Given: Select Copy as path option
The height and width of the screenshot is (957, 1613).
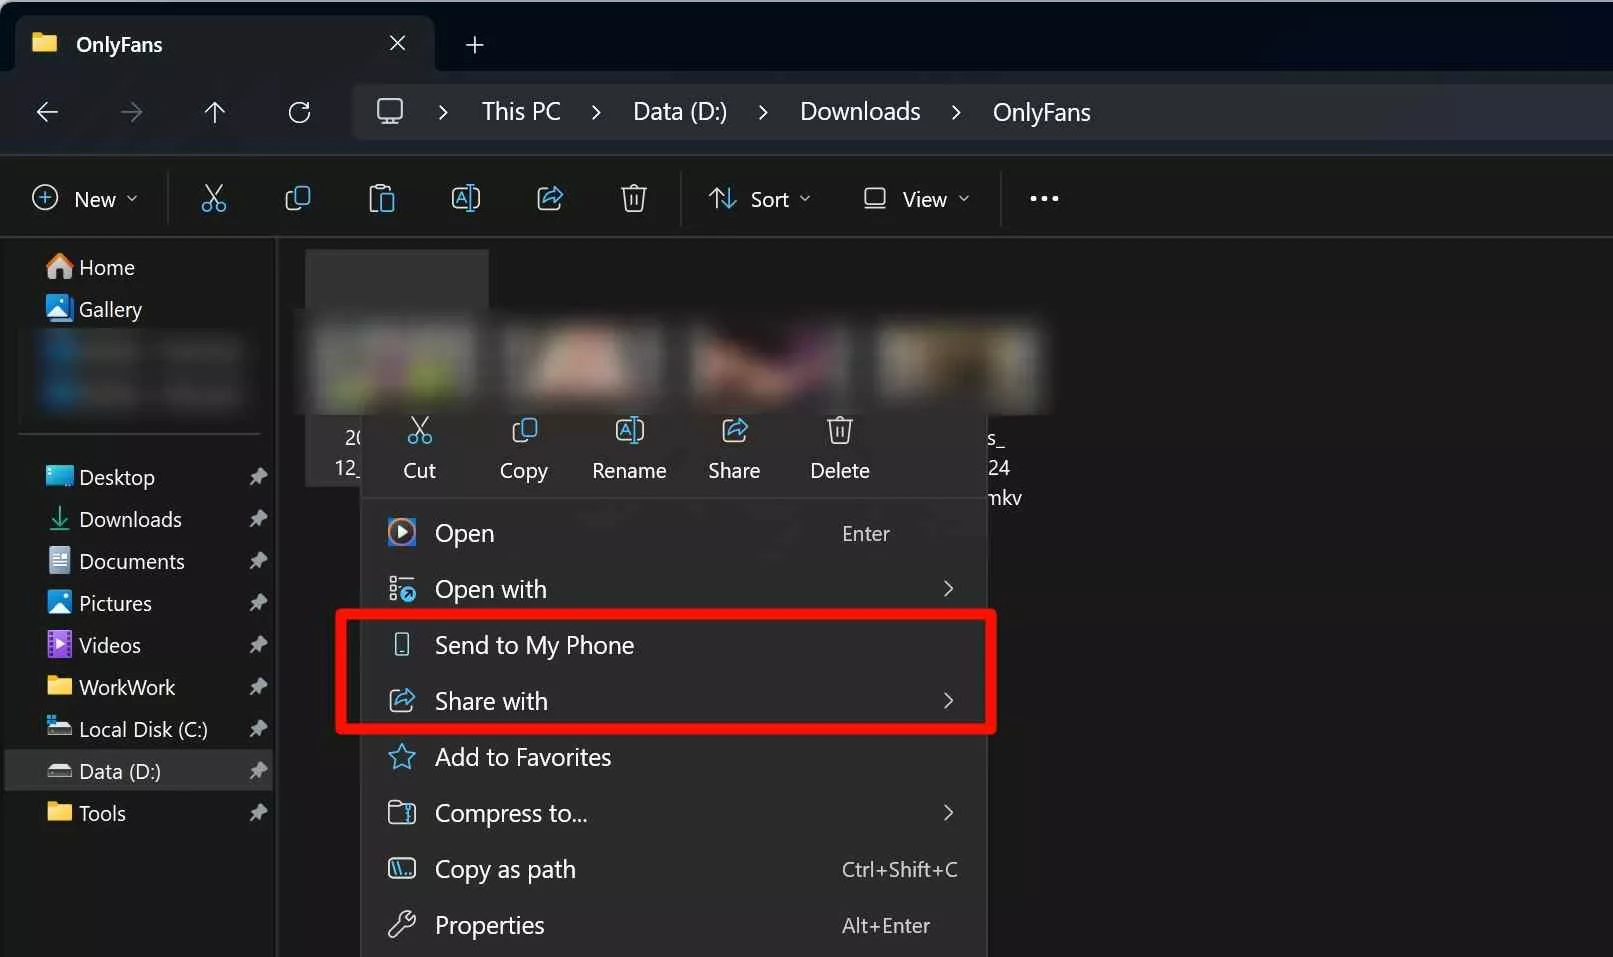Looking at the screenshot, I should tap(505, 869).
